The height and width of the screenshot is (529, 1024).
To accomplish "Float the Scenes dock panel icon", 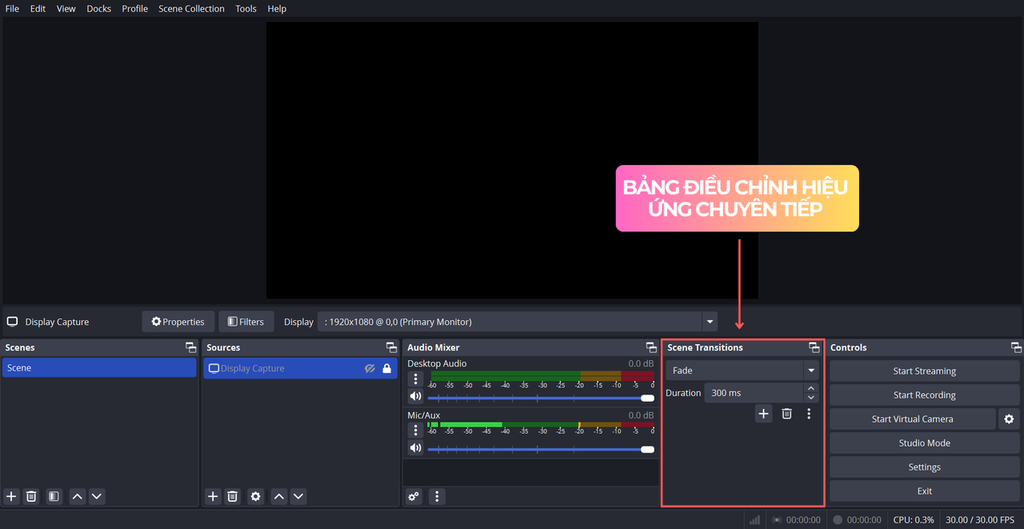I will 190,347.
